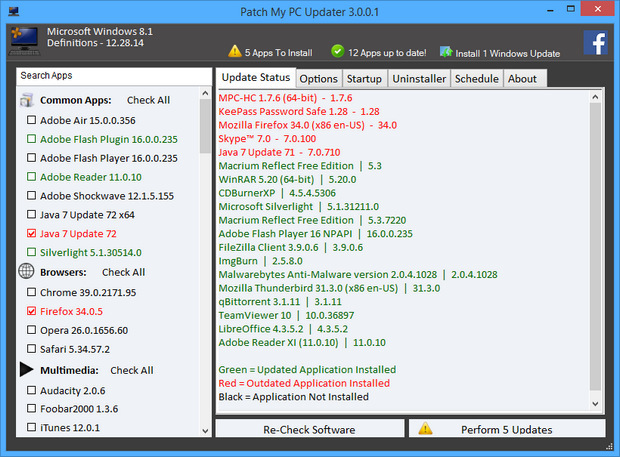Select the WinRAR 5.20 (64-bit) line
Viewport: 620px width, 457px height.
point(287,179)
